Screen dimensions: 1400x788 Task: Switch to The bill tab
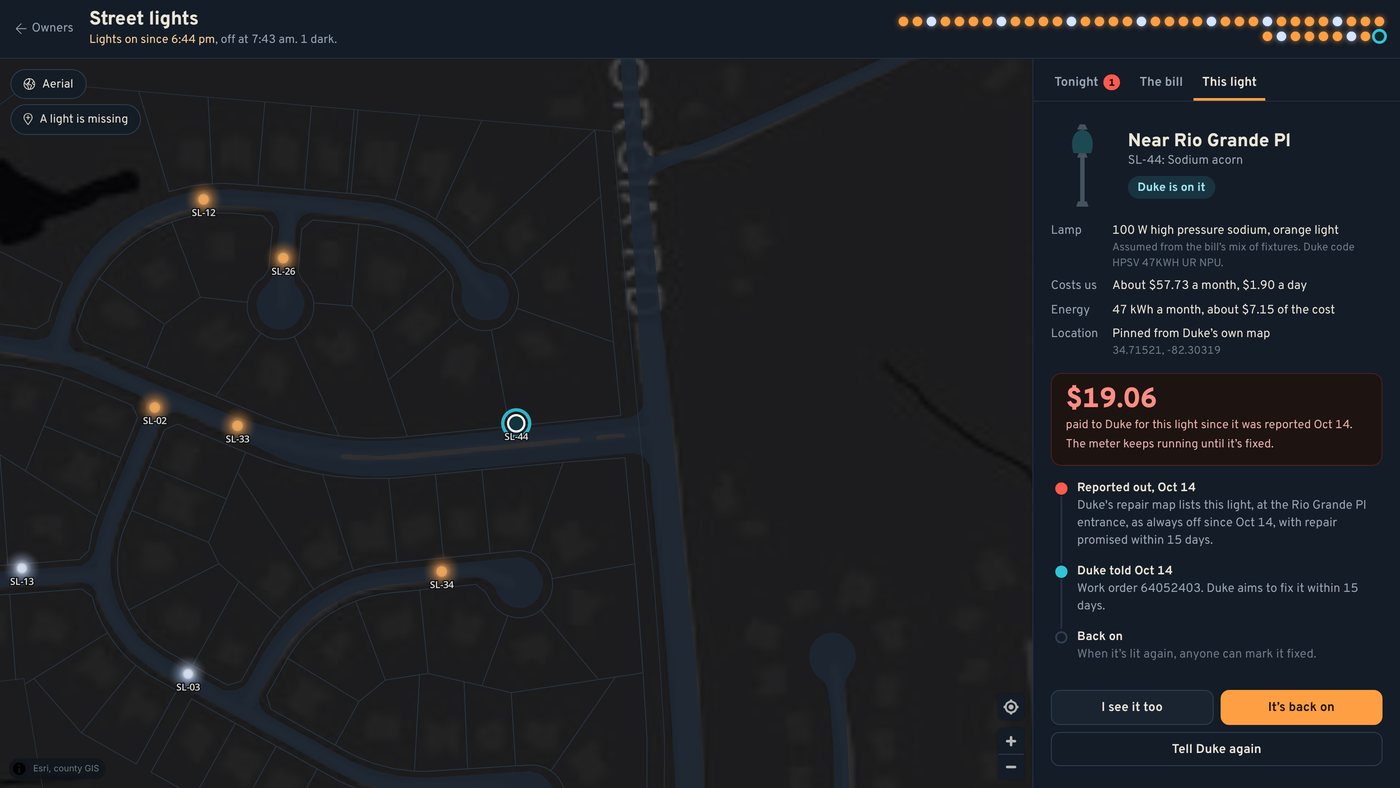pos(1161,82)
